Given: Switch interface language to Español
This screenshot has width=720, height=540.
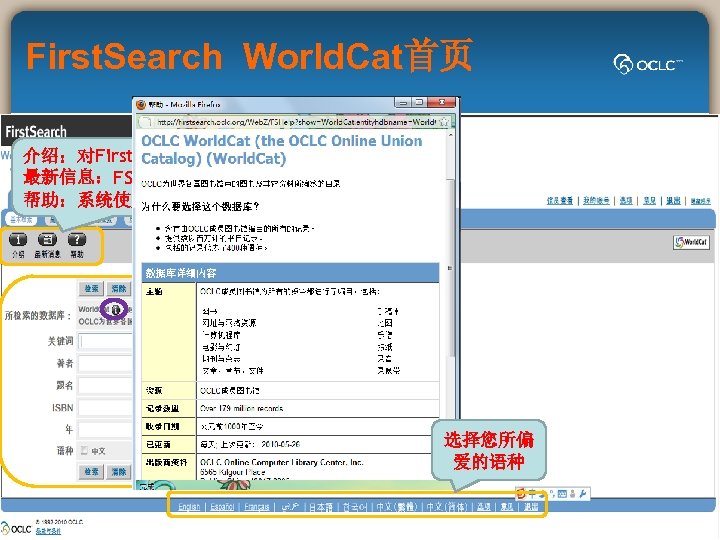Looking at the screenshot, I should [x=222, y=507].
